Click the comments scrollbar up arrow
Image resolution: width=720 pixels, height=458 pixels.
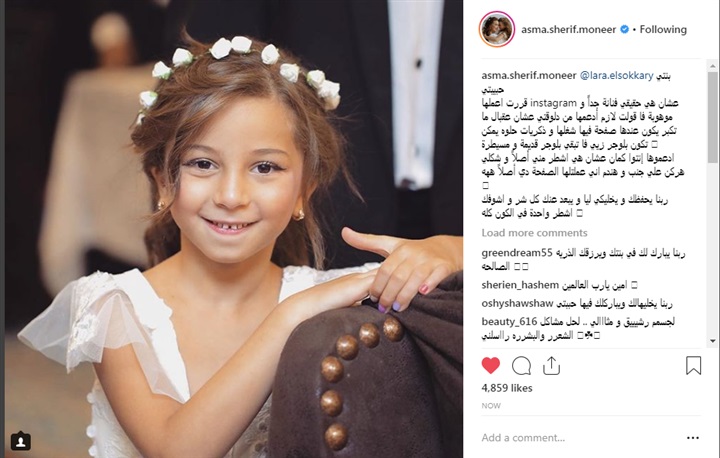[713, 66]
